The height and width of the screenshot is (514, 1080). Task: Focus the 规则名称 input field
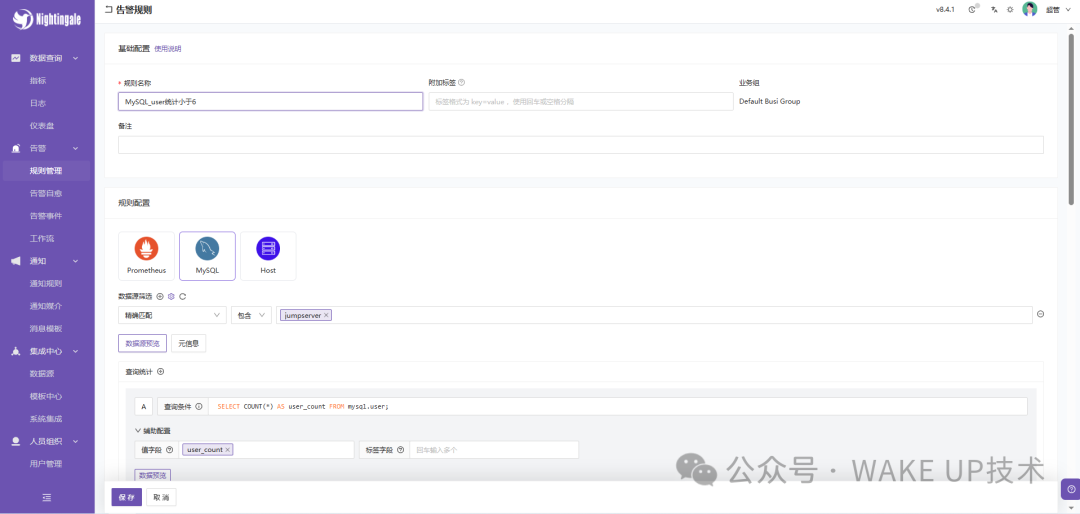tap(271, 102)
